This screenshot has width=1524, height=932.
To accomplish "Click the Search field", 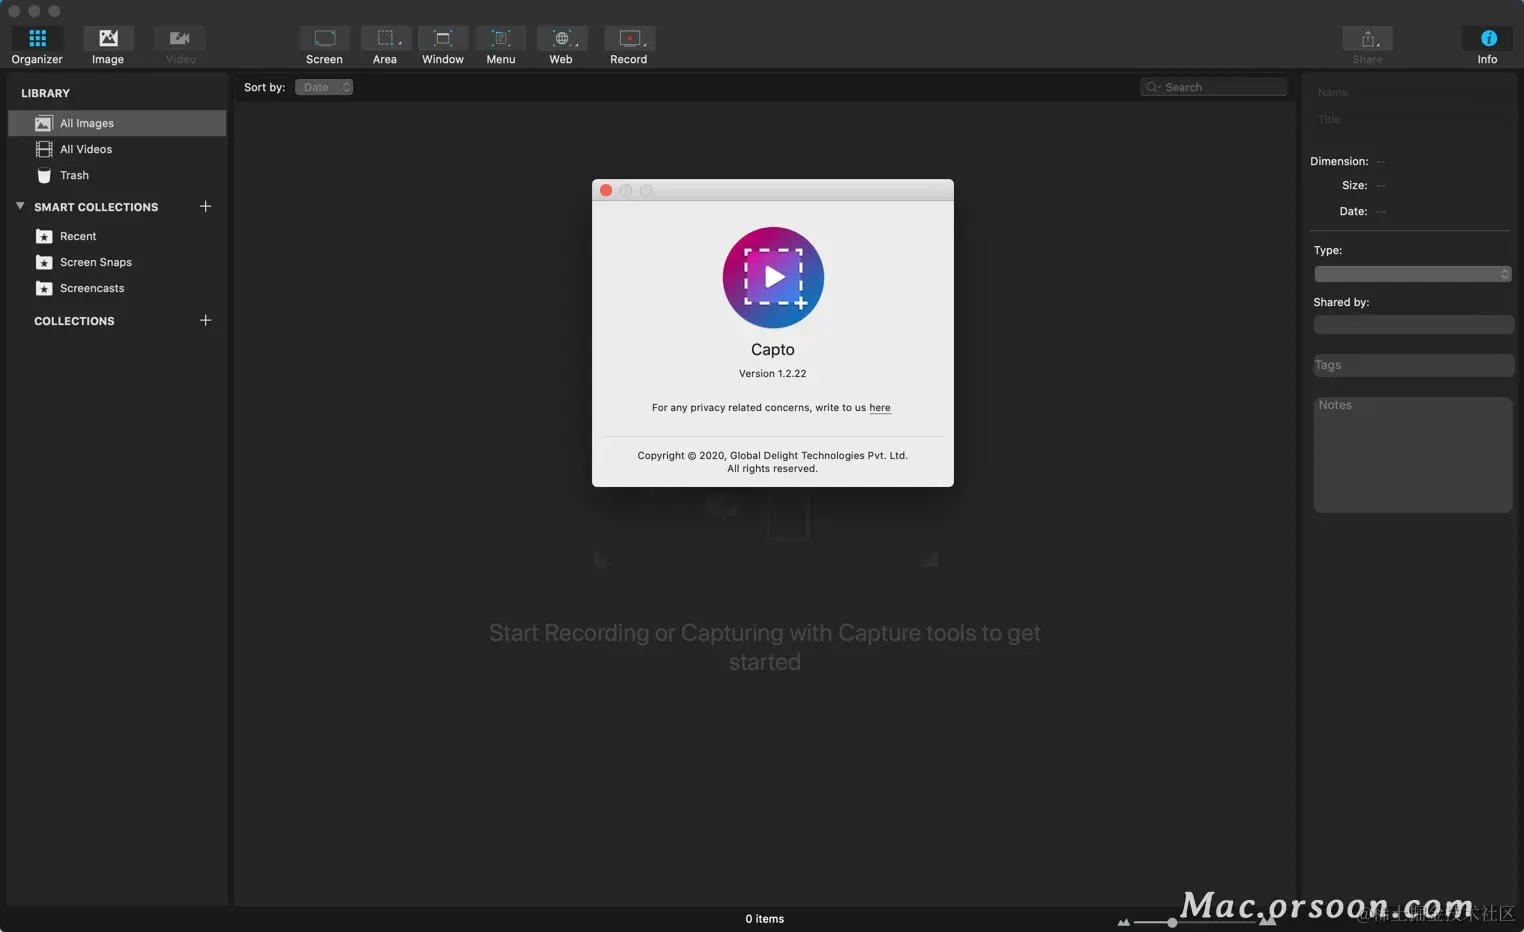I will click(1213, 87).
